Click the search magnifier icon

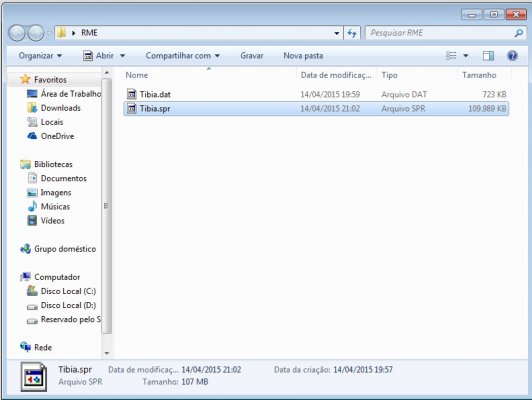(x=518, y=33)
